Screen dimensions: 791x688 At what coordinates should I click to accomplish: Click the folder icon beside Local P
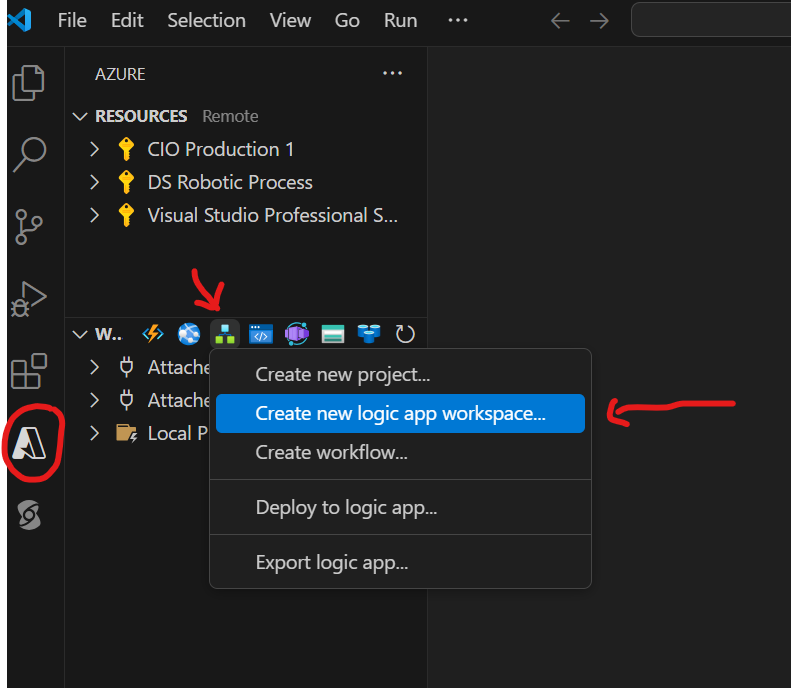coord(126,433)
